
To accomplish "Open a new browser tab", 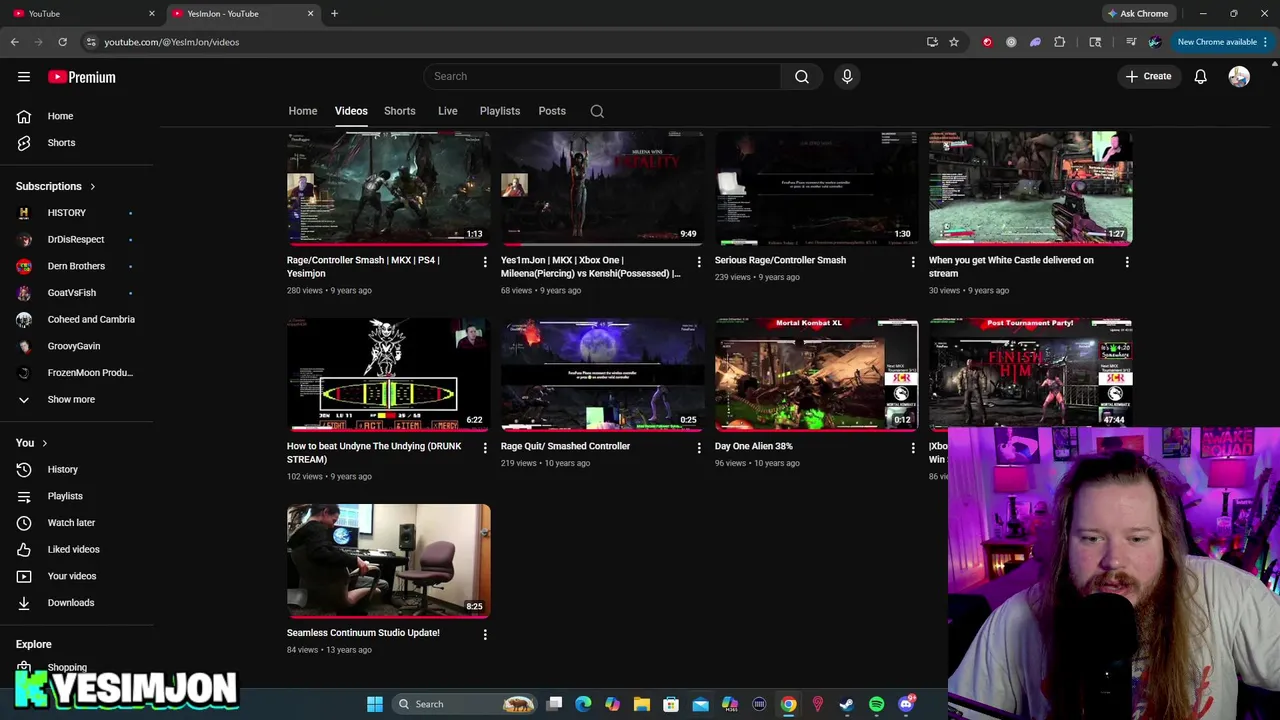I will tap(334, 14).
